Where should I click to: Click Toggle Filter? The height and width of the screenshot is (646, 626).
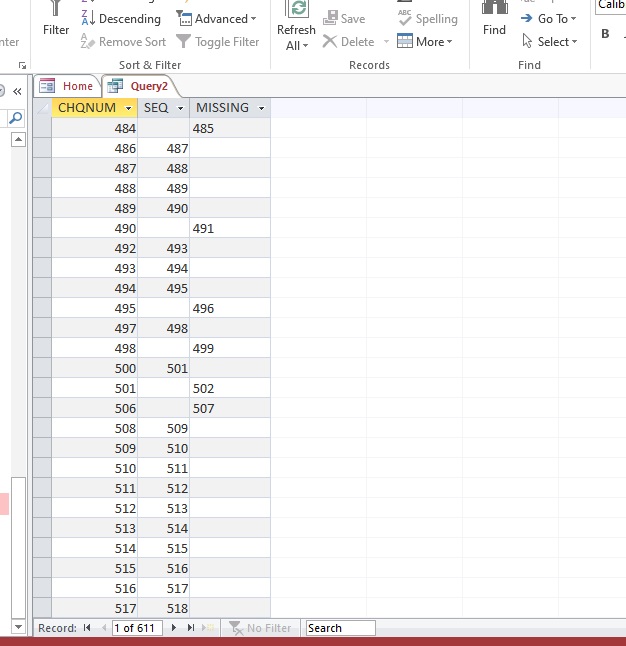(218, 42)
